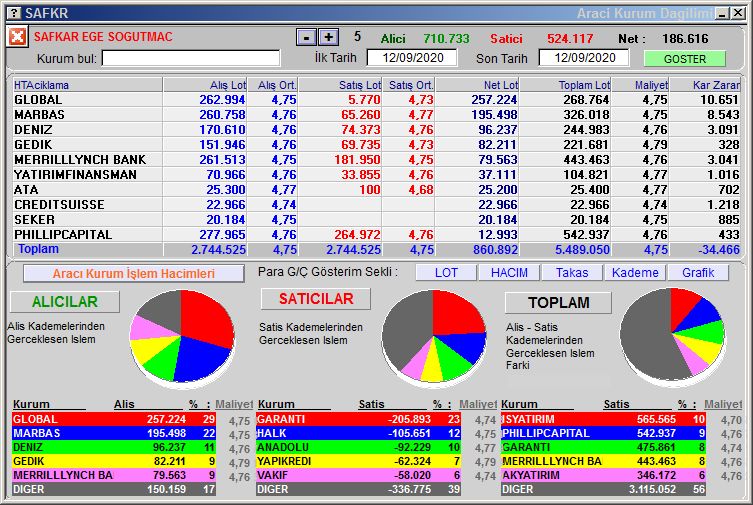Image resolution: width=753 pixels, height=505 pixels.
Task: Edit the Son Tarih date field
Action: click(584, 58)
